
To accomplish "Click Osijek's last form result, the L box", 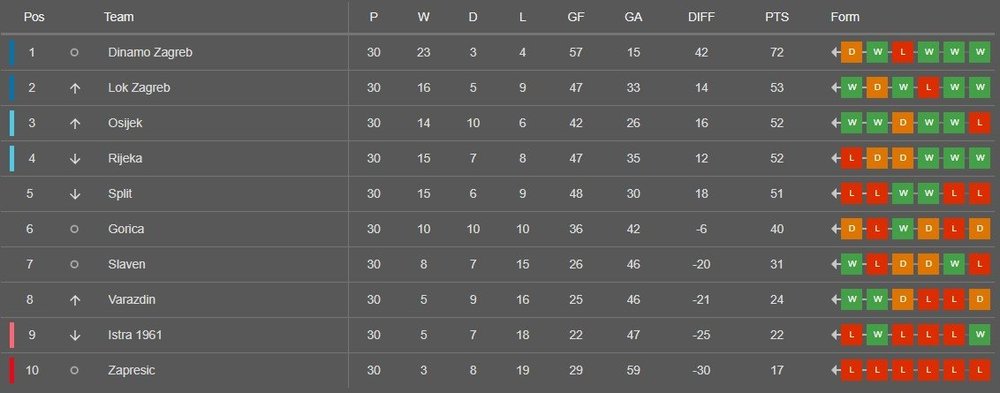I will point(979,123).
